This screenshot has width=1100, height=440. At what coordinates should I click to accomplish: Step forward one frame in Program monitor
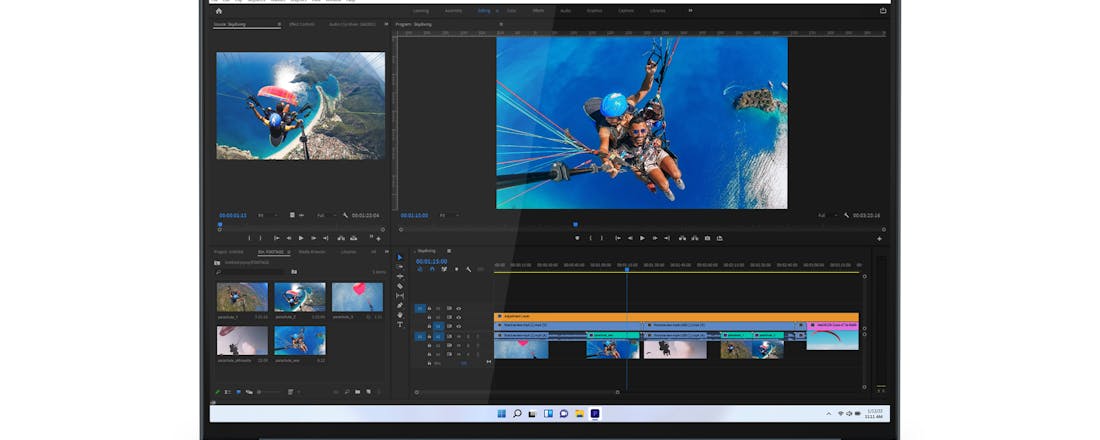click(655, 238)
